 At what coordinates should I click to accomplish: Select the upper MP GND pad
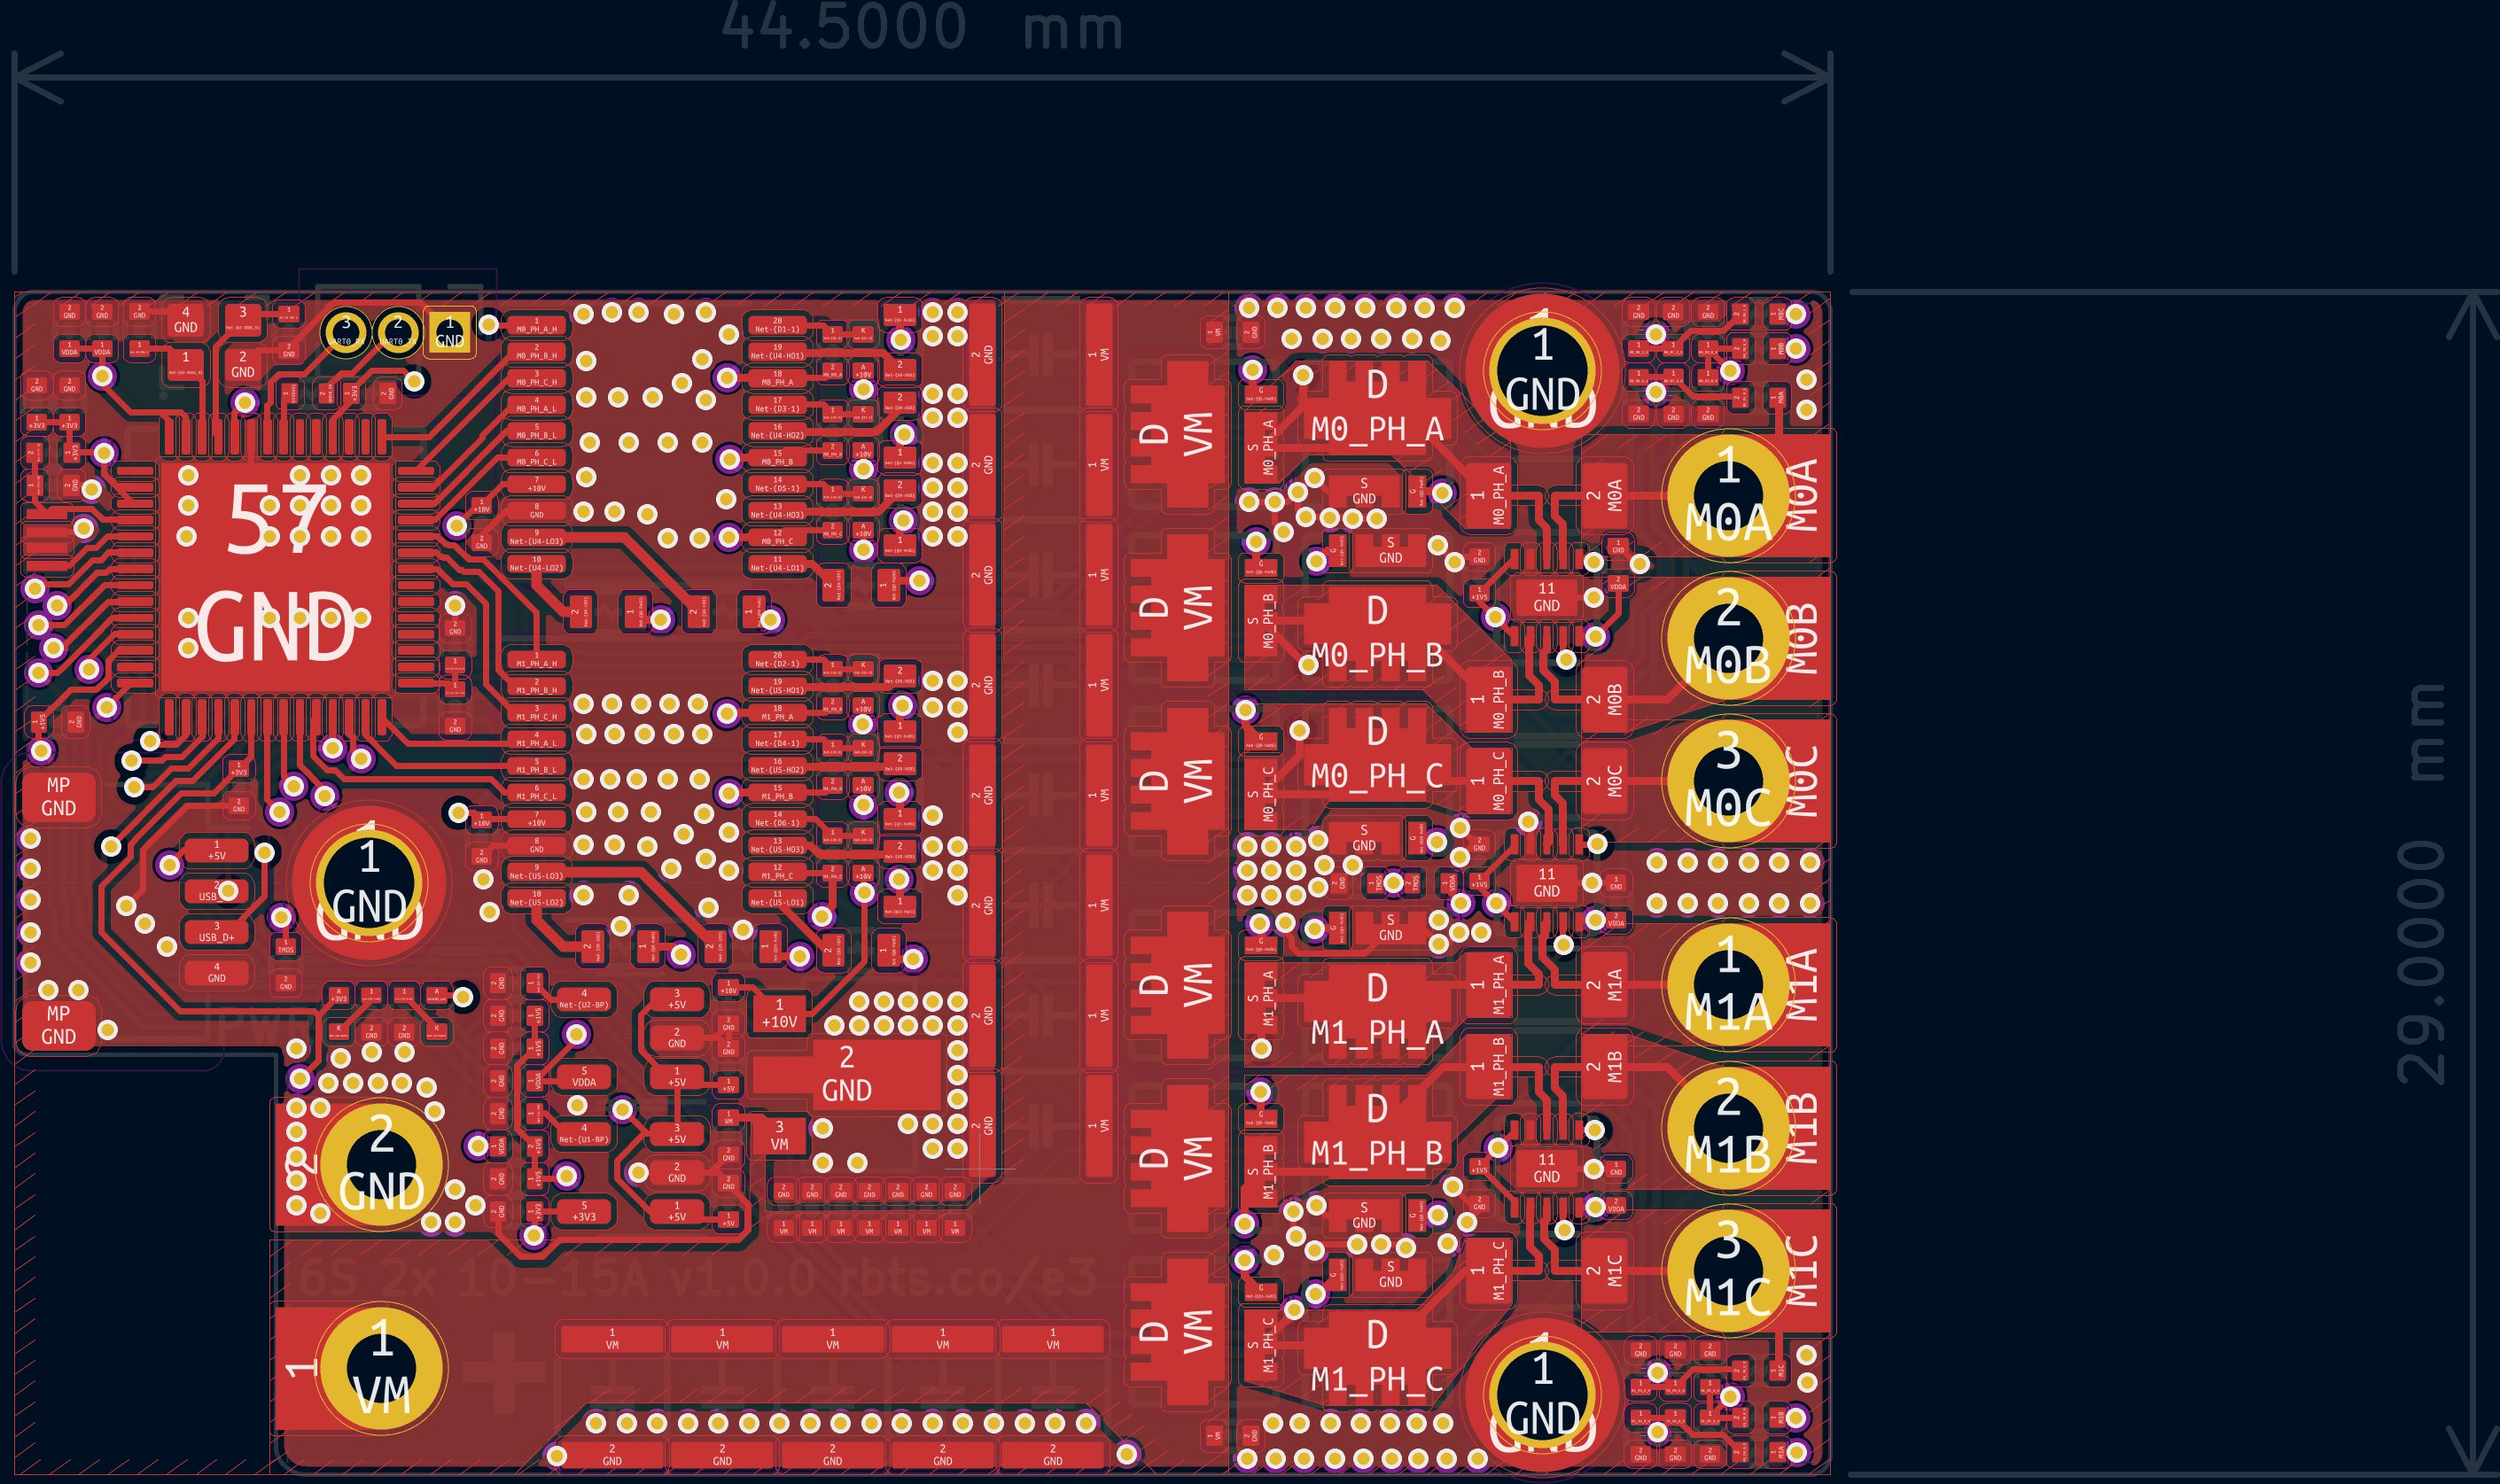pyautogui.click(x=58, y=796)
